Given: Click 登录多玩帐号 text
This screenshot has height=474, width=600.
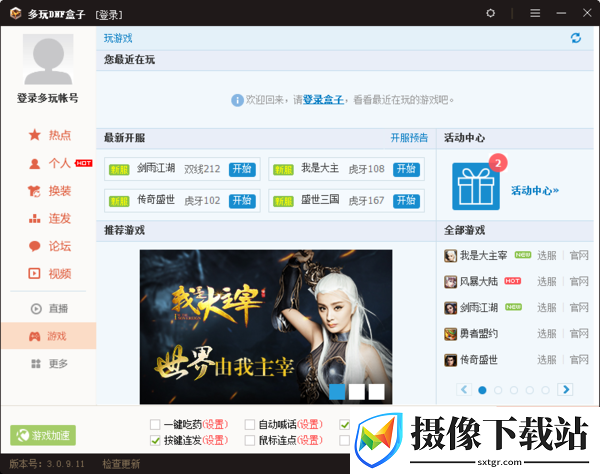Looking at the screenshot, I should coord(47,98).
